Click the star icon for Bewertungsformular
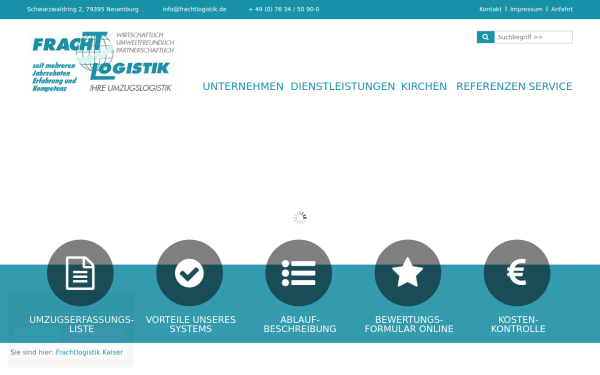 click(x=408, y=273)
